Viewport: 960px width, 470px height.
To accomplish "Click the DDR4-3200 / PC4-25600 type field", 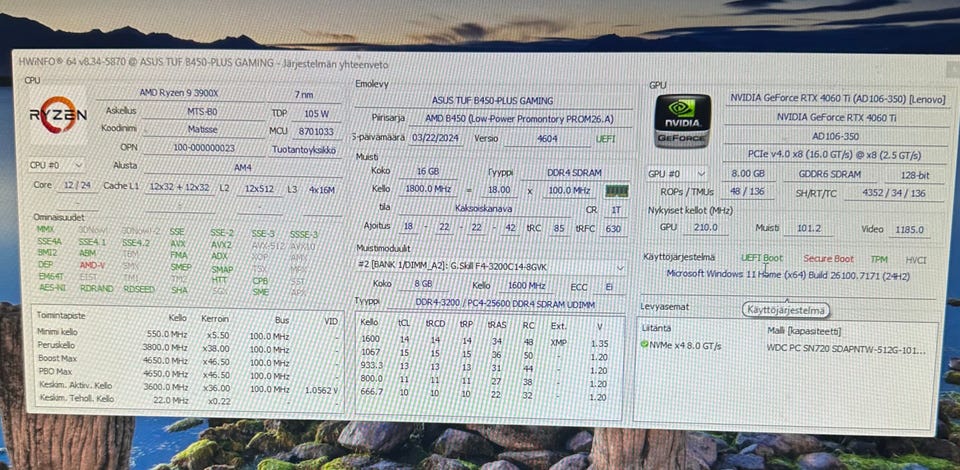I will (x=507, y=304).
